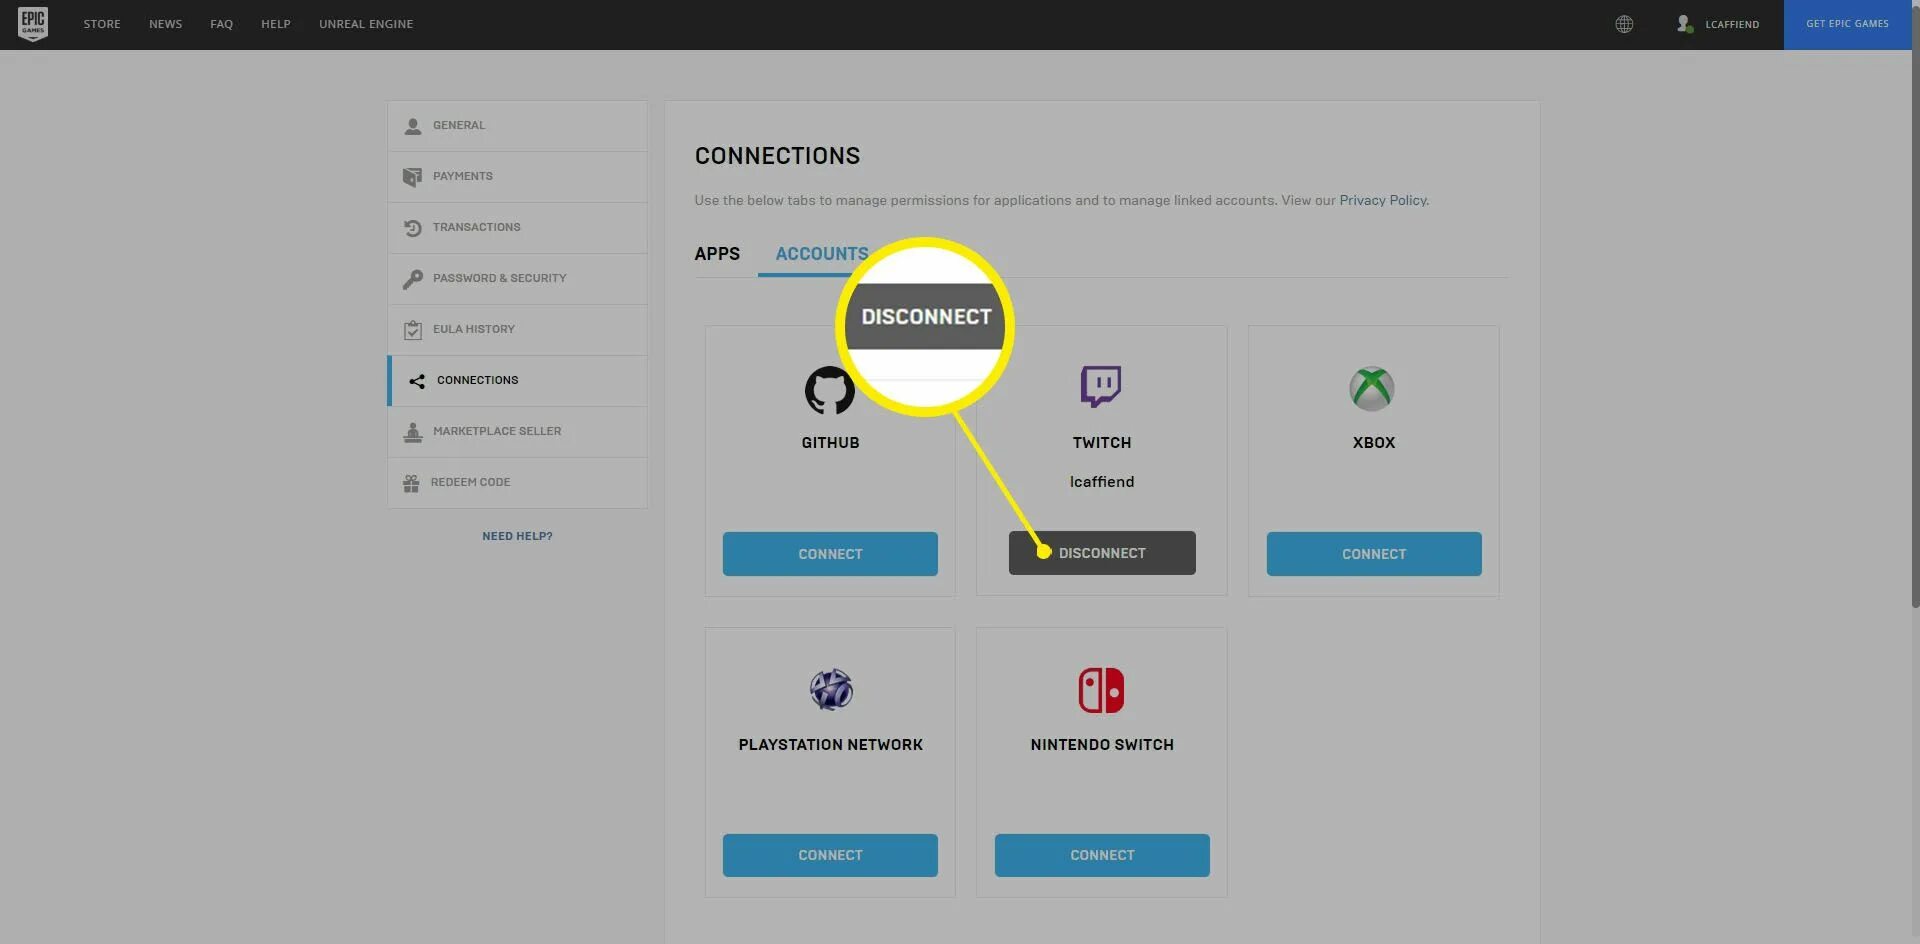The height and width of the screenshot is (944, 1920).
Task: Open the EULA History section
Action: [x=517, y=330]
